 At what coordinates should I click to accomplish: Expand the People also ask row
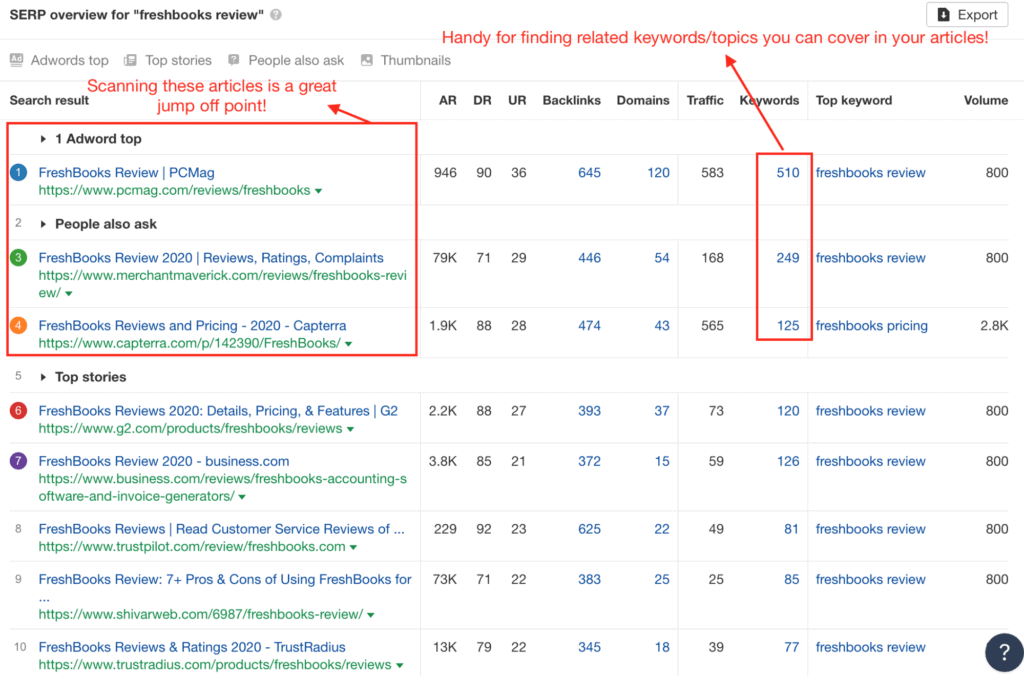coord(44,224)
